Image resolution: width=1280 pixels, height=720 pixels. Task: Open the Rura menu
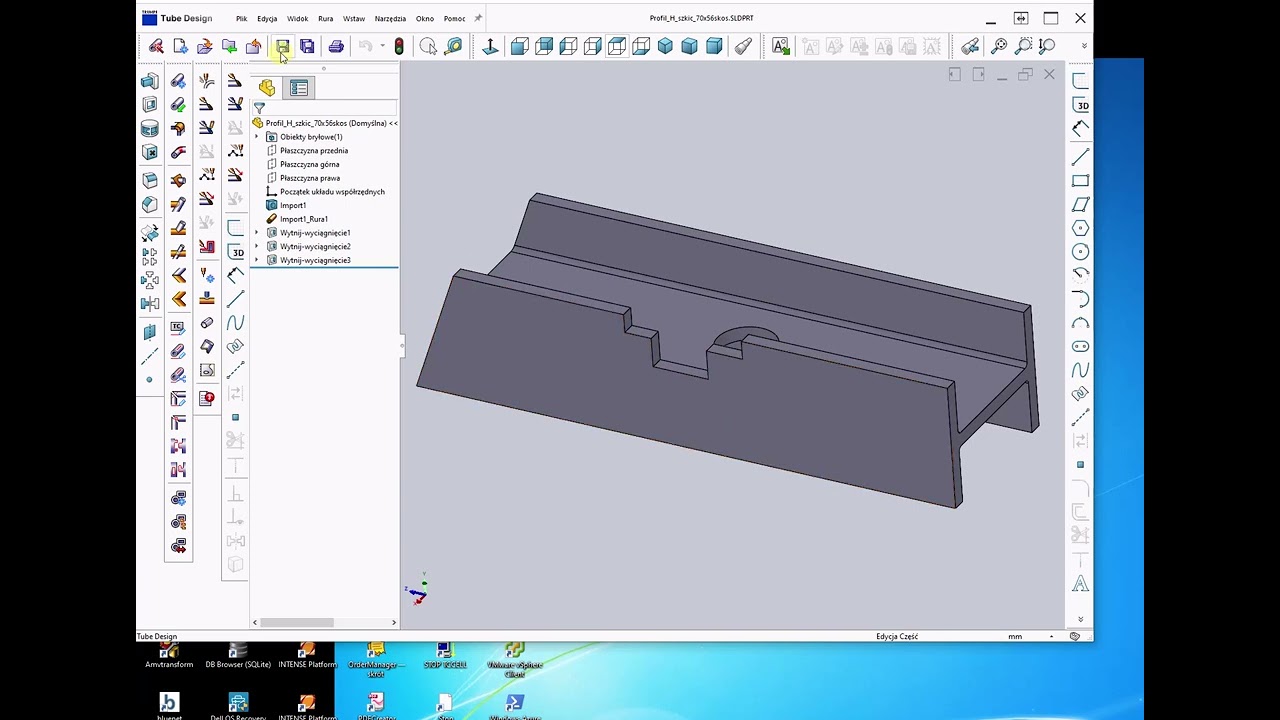[x=325, y=18]
